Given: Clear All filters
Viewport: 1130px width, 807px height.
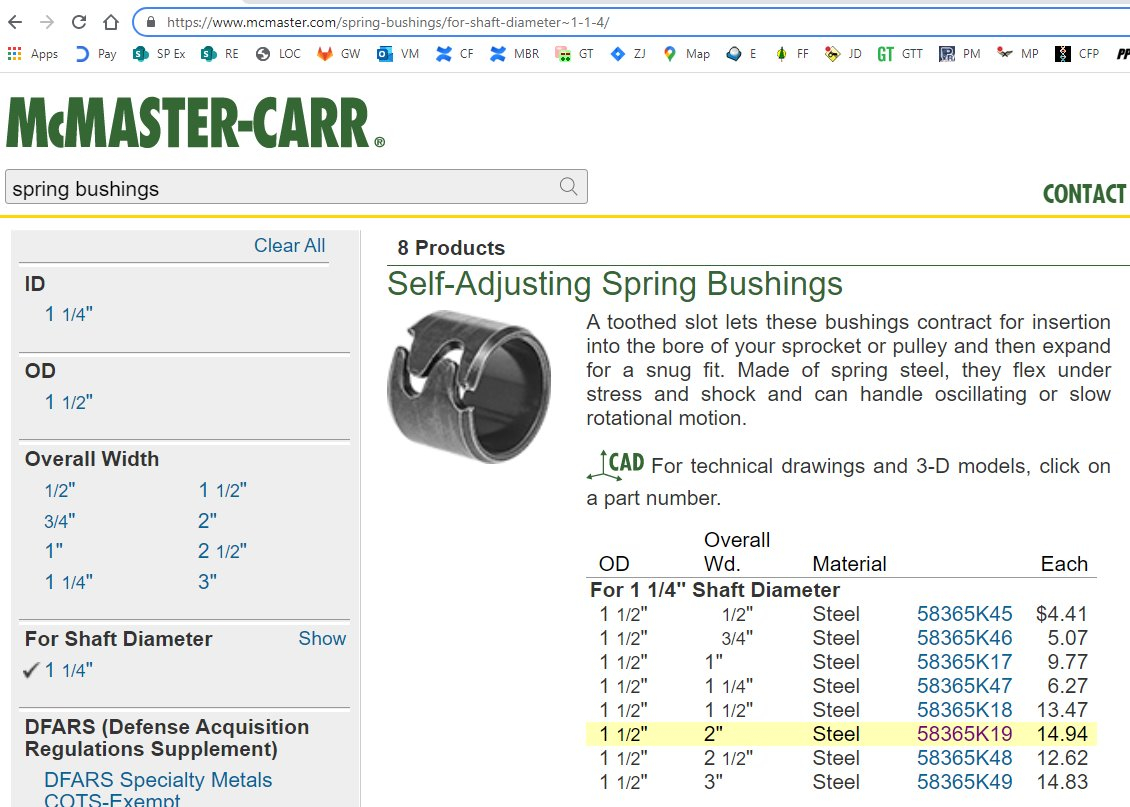Looking at the screenshot, I should (x=289, y=245).
